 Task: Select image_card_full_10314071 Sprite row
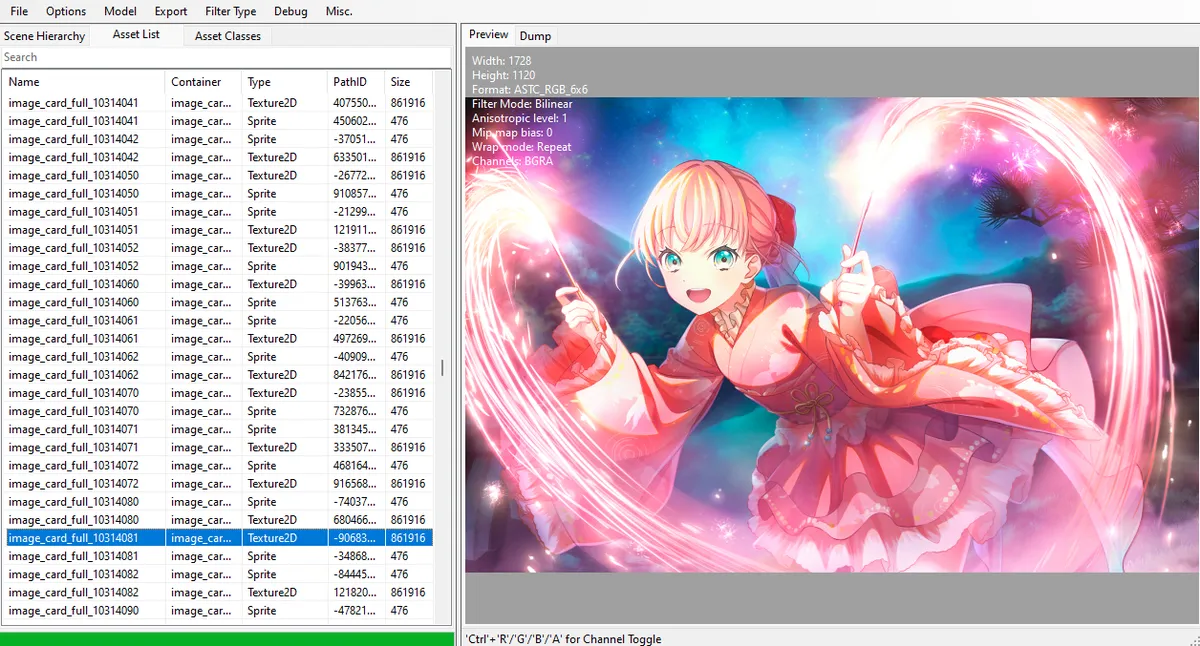pyautogui.click(x=218, y=429)
